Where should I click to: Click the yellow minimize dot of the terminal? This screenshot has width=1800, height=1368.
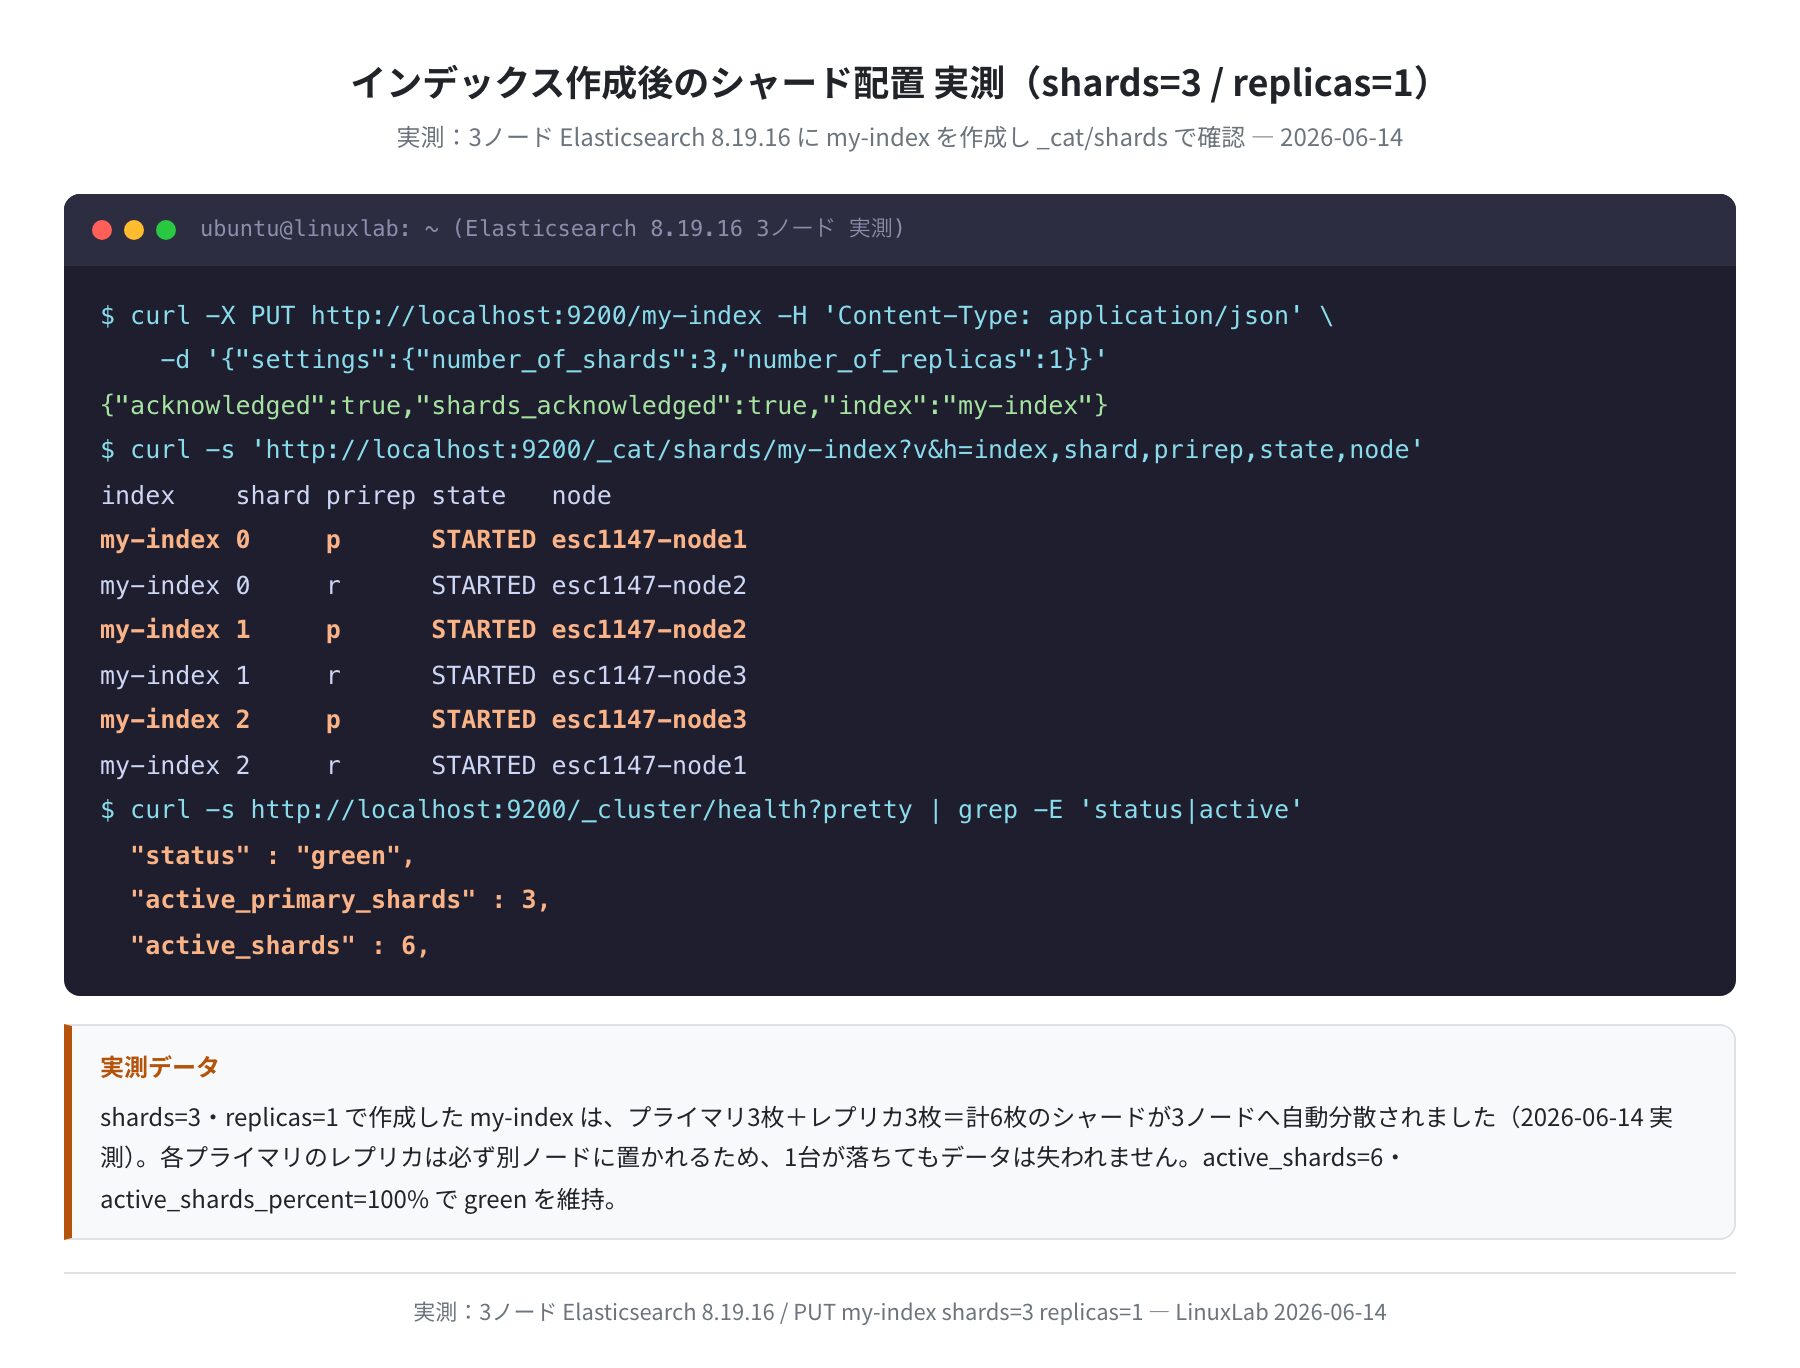[134, 230]
